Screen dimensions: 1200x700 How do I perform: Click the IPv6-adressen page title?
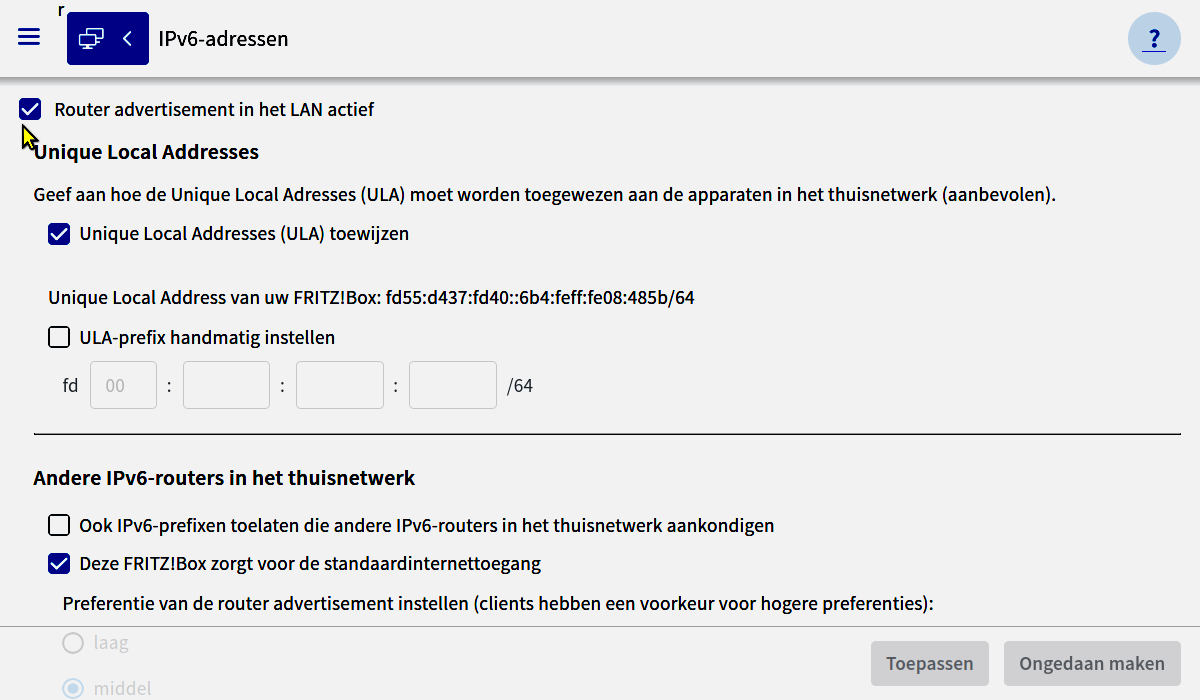223,39
